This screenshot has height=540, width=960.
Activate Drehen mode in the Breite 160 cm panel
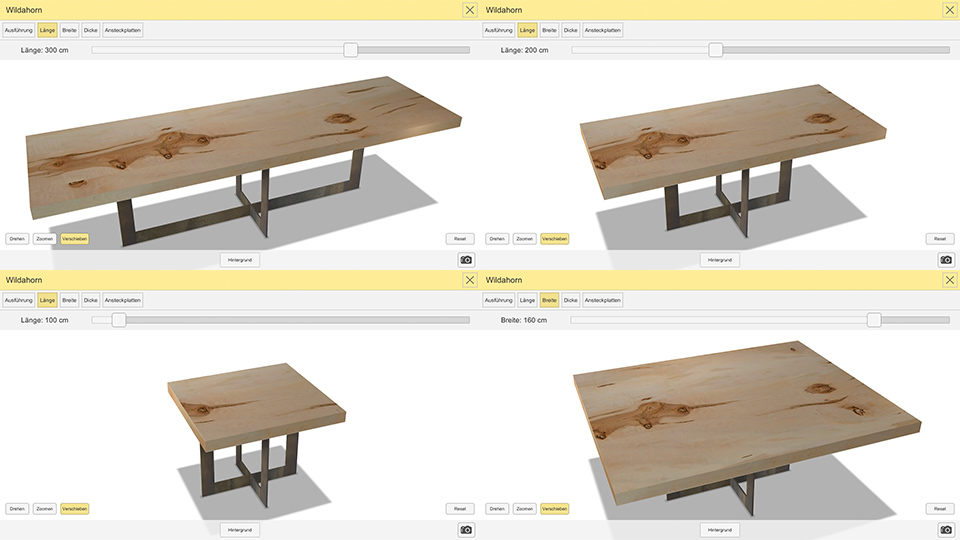(x=497, y=509)
